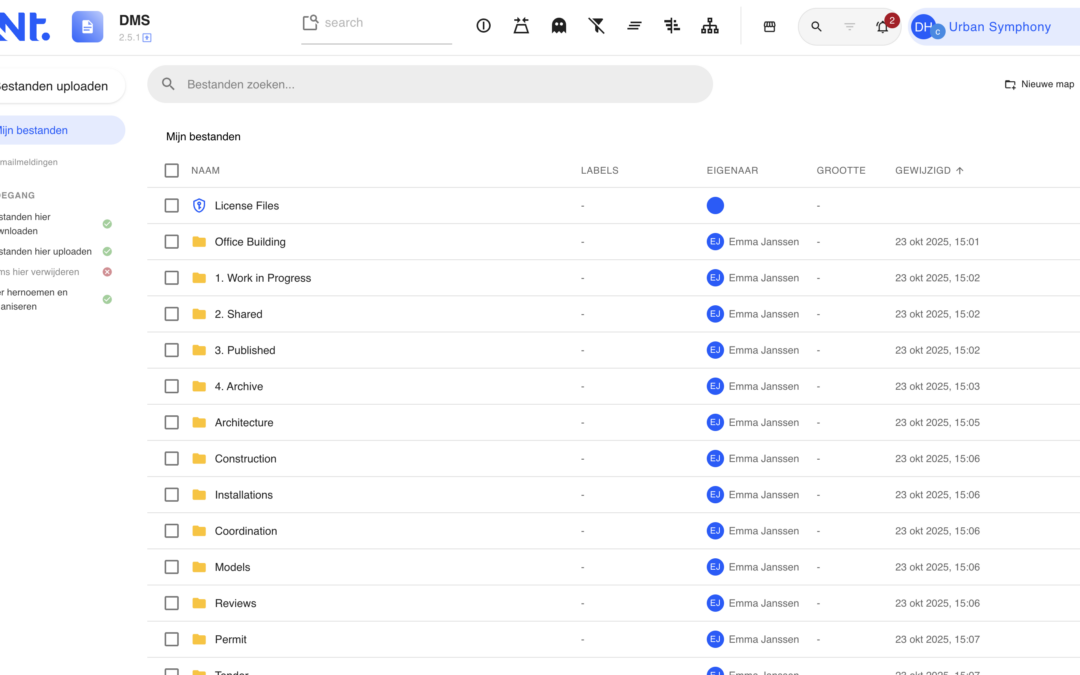Tick the 3. Published folder checkbox
Viewport: 1080px width, 675px height.
[x=172, y=350]
